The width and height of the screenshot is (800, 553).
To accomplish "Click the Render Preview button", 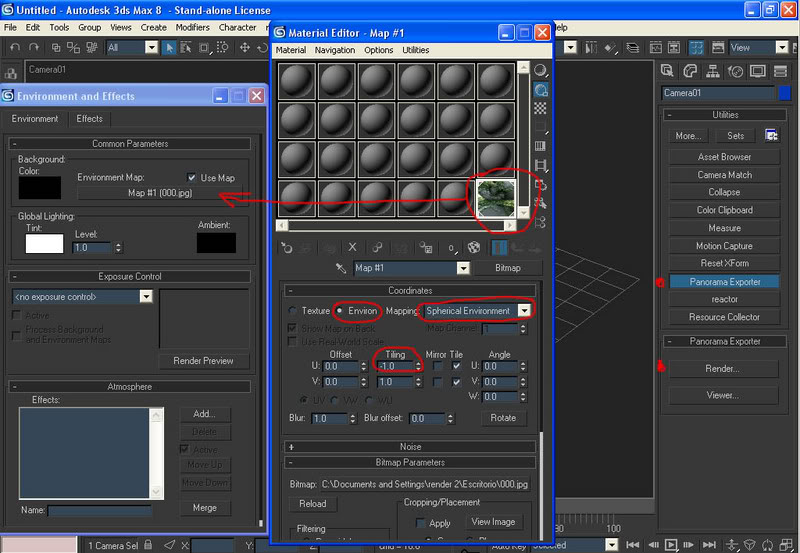I will tap(203, 361).
